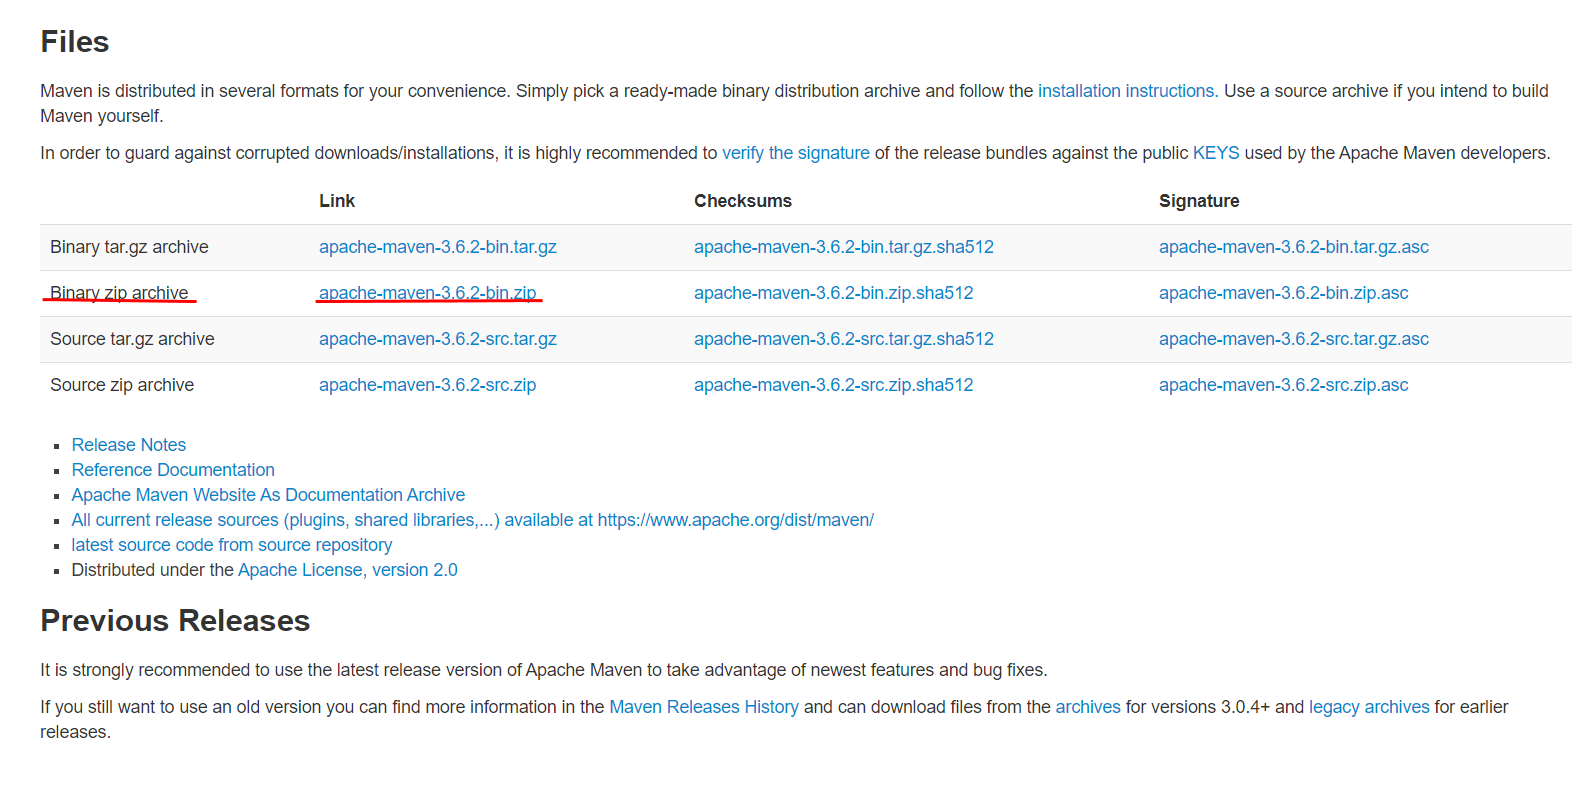This screenshot has width=1579, height=795.
Task: Click the Link column header
Action: click(x=337, y=201)
